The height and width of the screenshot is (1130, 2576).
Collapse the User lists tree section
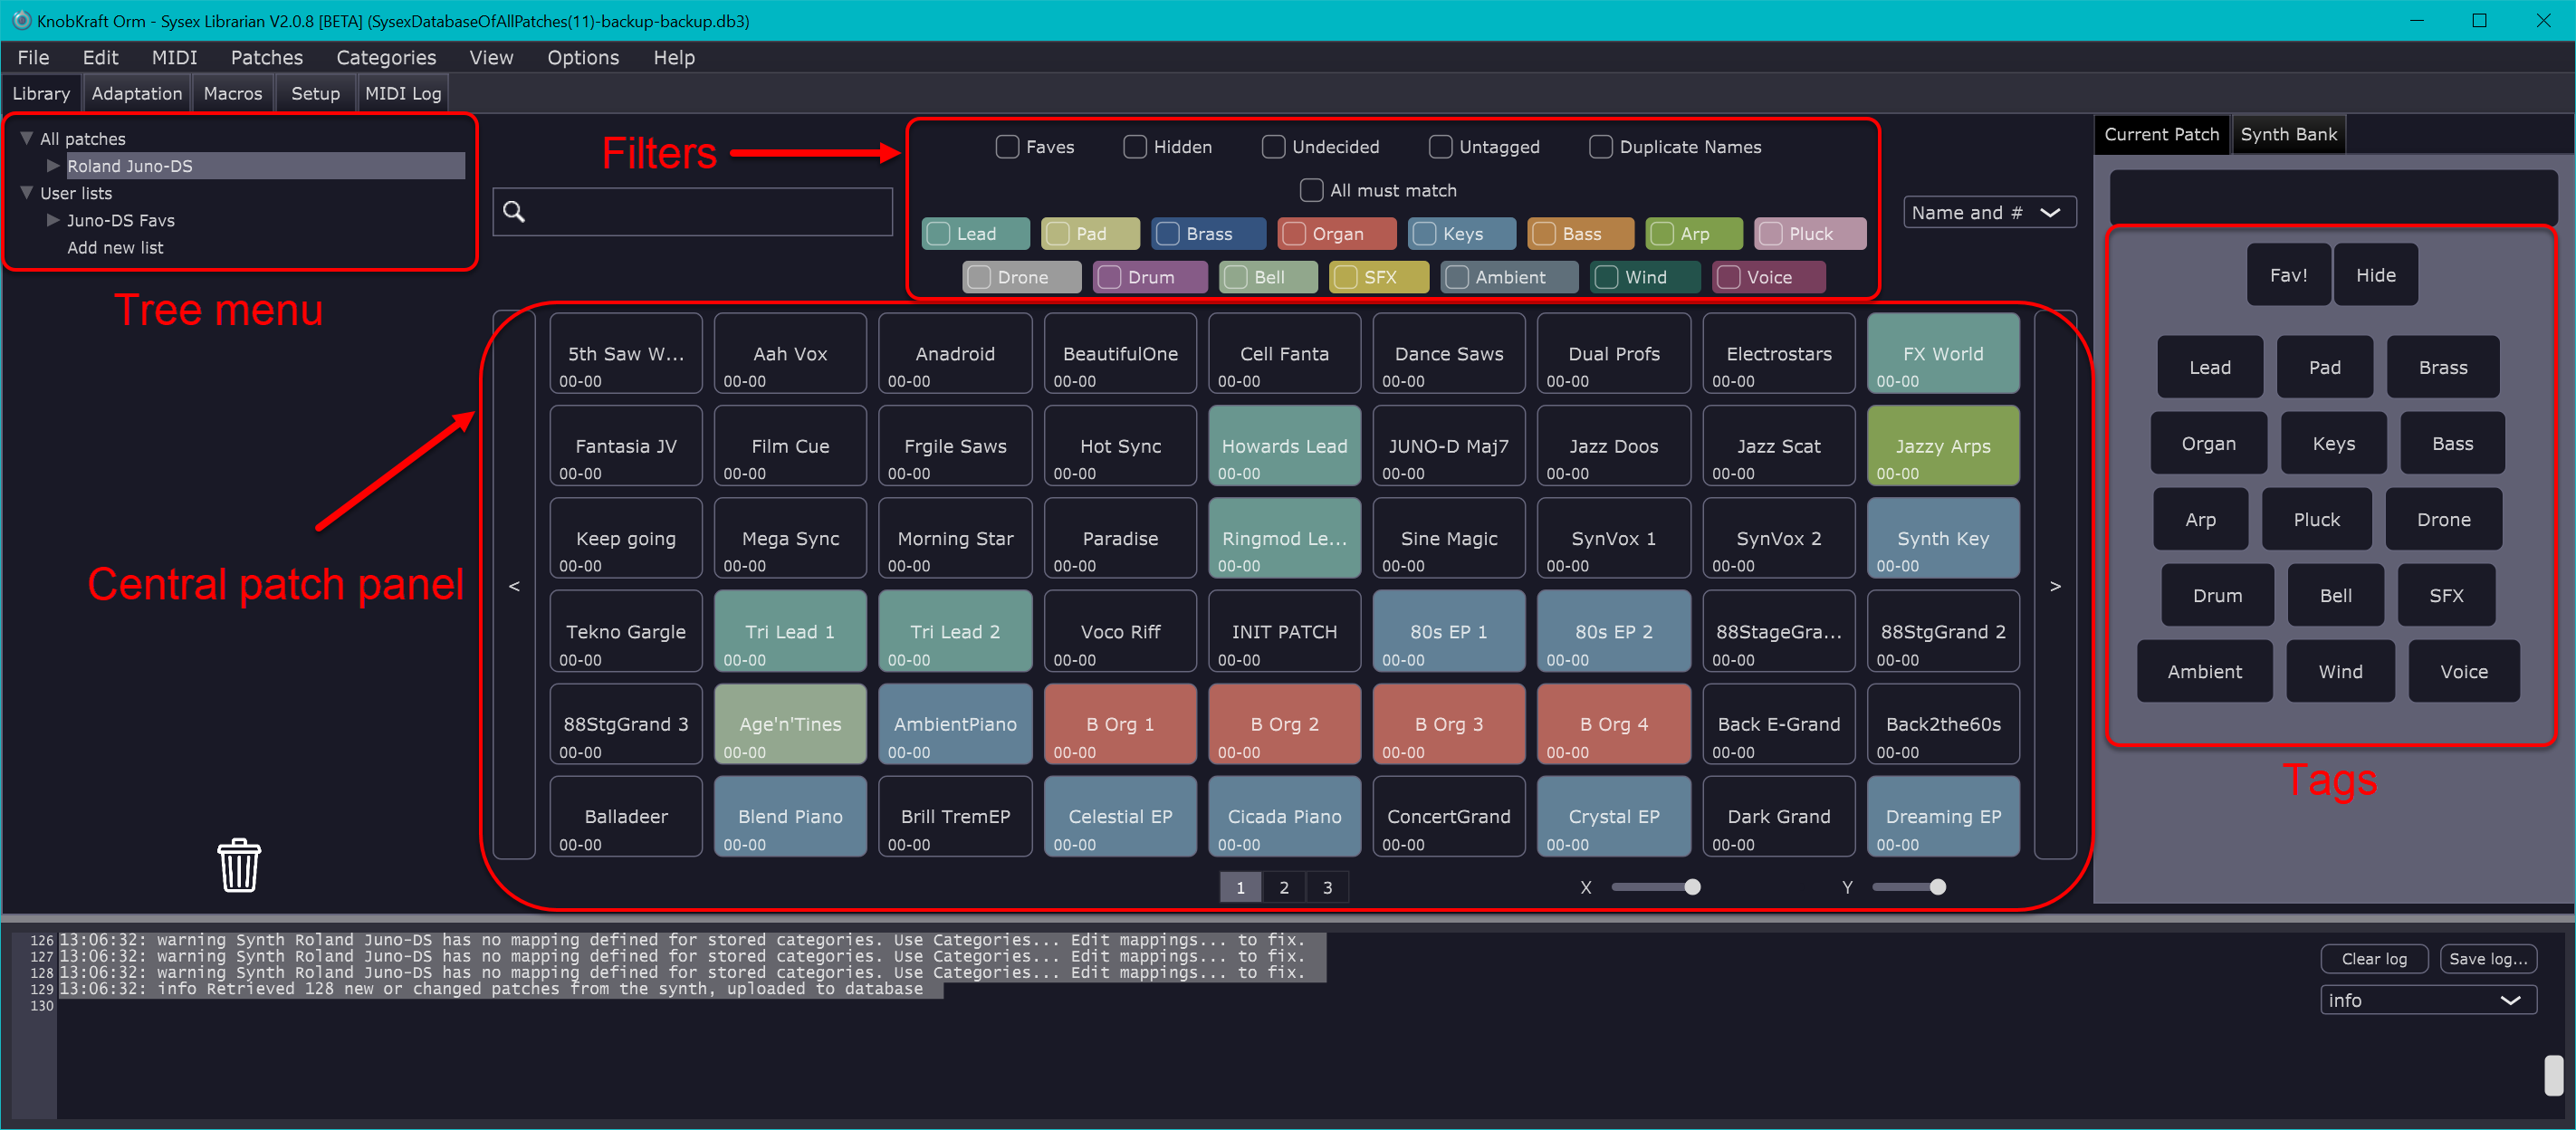point(27,192)
